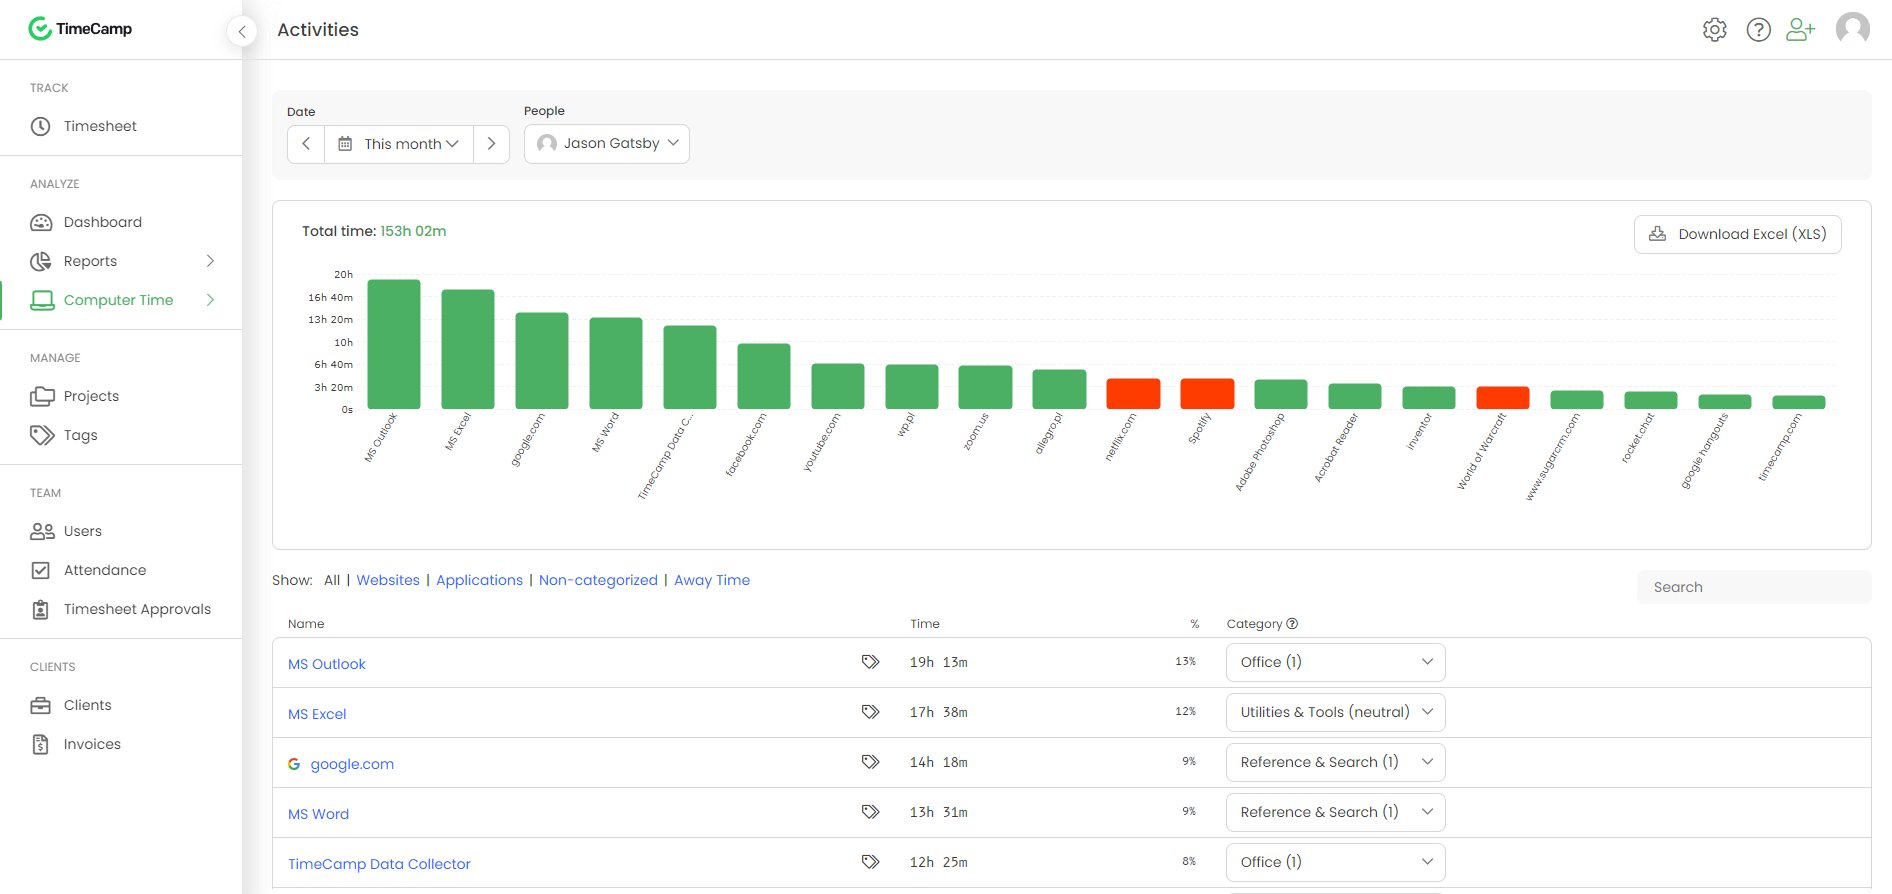Click the help question mark icon
The image size is (1892, 894).
pos(1758,30)
